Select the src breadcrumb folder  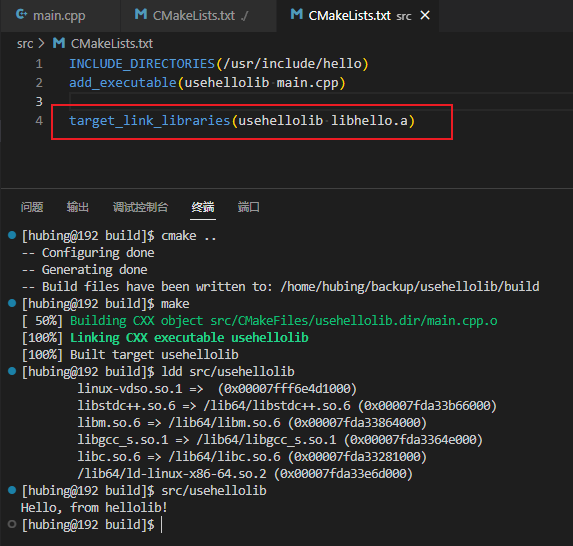[25, 44]
